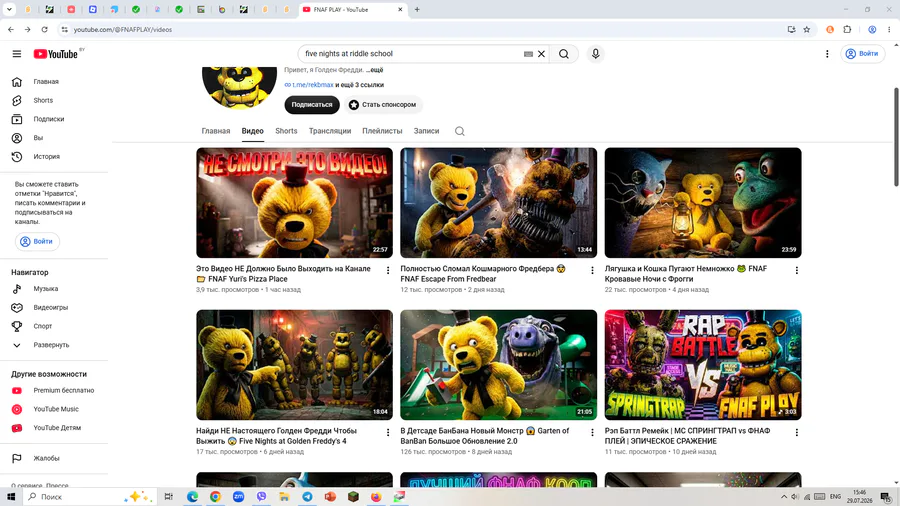Open the on-screen keyboard icon in search
The image size is (900, 506).
[x=528, y=54]
